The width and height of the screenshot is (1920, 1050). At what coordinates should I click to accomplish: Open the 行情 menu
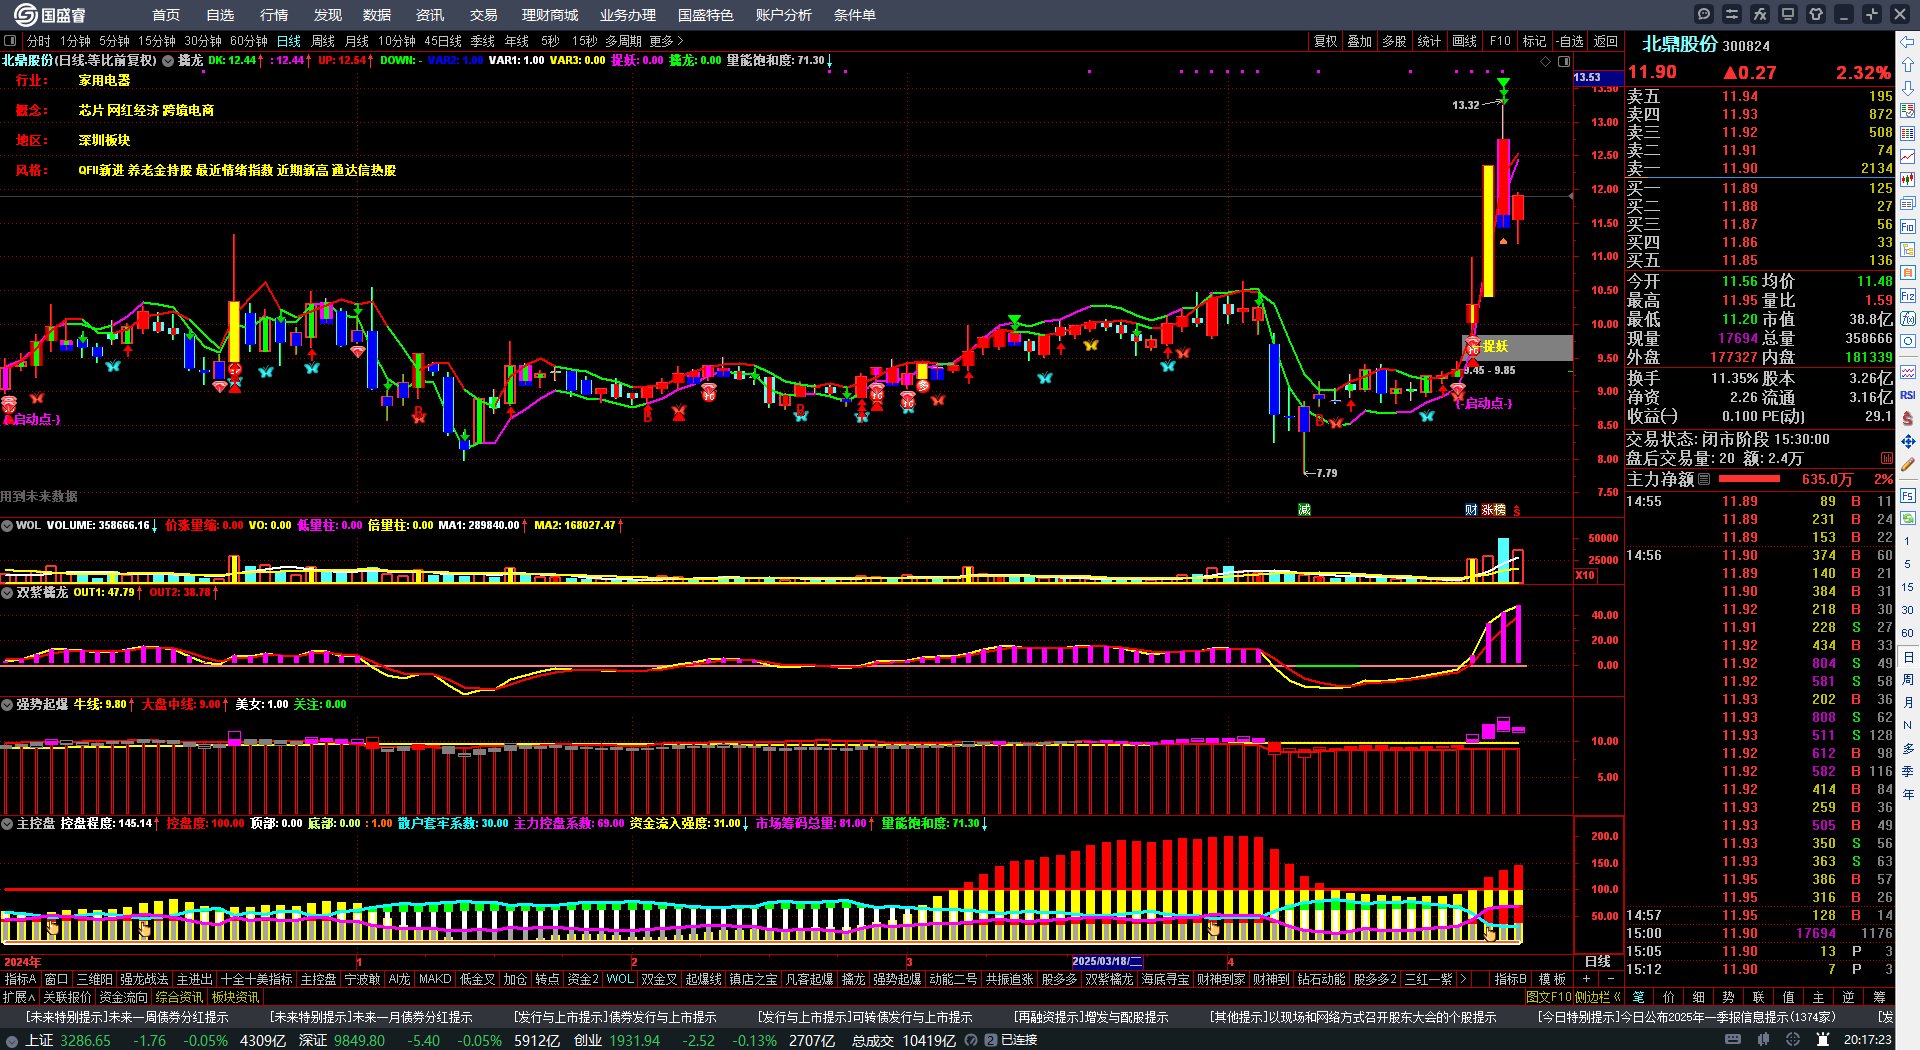pos(274,15)
